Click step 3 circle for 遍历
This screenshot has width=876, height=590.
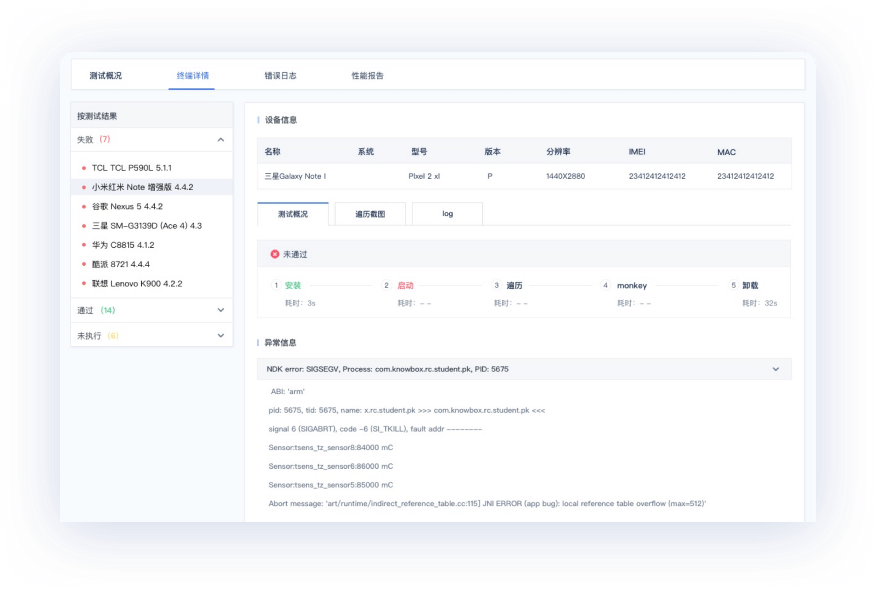(x=496, y=285)
